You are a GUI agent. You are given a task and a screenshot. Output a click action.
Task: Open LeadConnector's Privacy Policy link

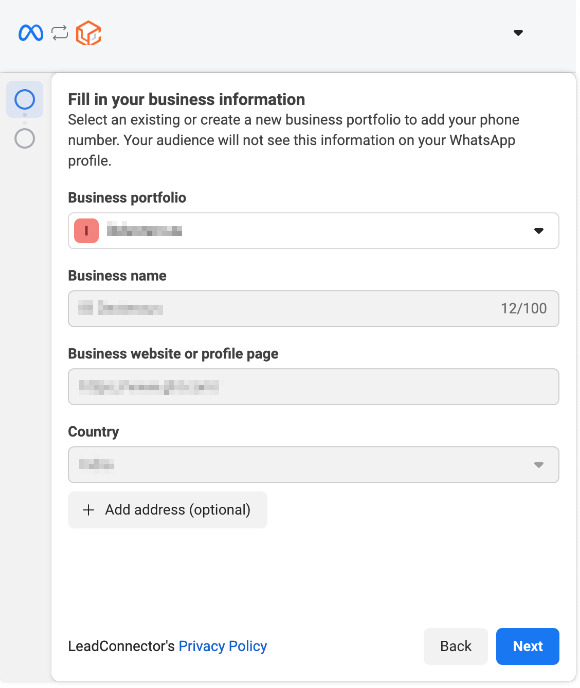tap(223, 646)
